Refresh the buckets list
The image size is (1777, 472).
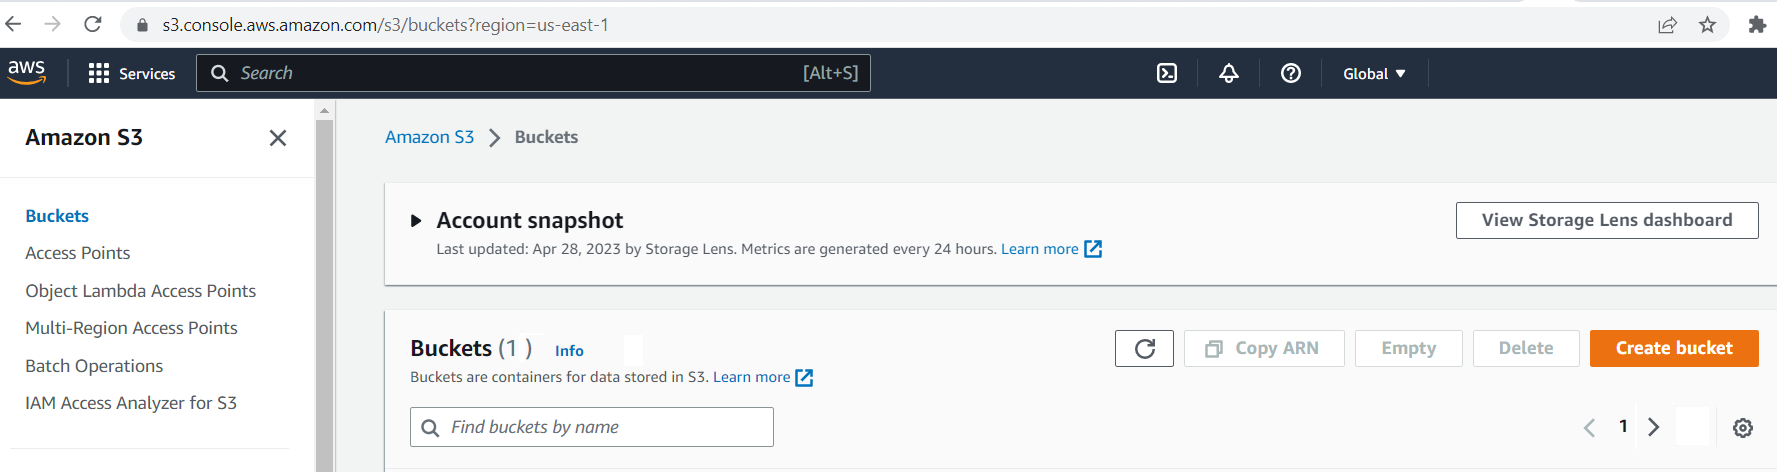(1144, 348)
